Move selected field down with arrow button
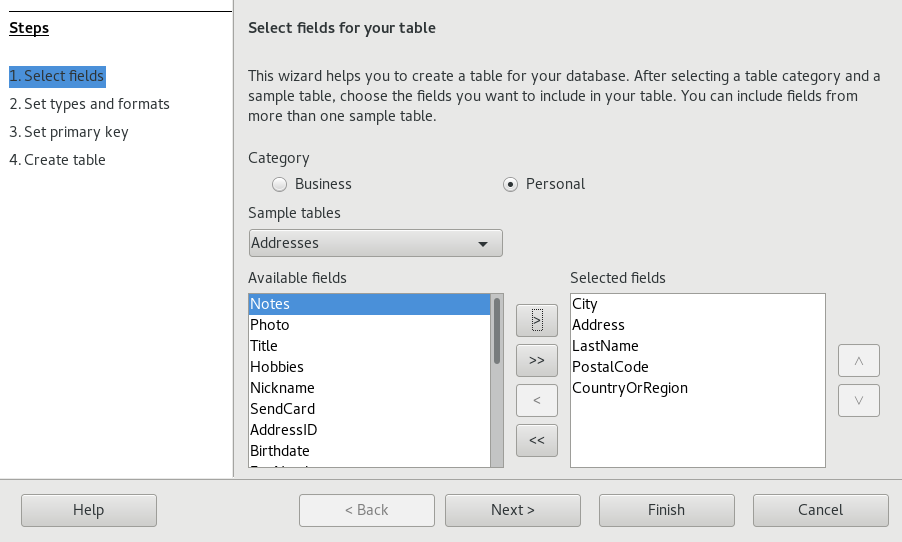902x542 pixels. coord(859,400)
